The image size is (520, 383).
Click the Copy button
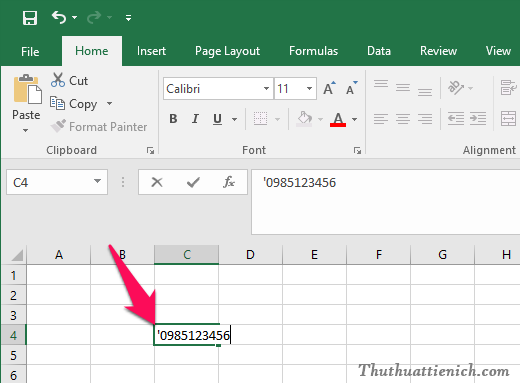(x=74, y=104)
